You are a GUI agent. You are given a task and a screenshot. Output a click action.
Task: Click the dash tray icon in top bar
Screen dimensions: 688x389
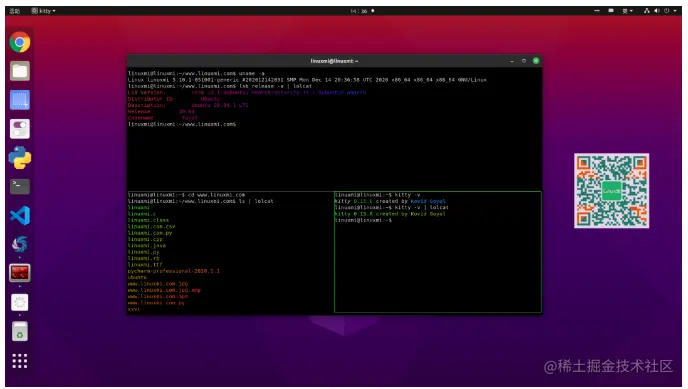point(597,11)
